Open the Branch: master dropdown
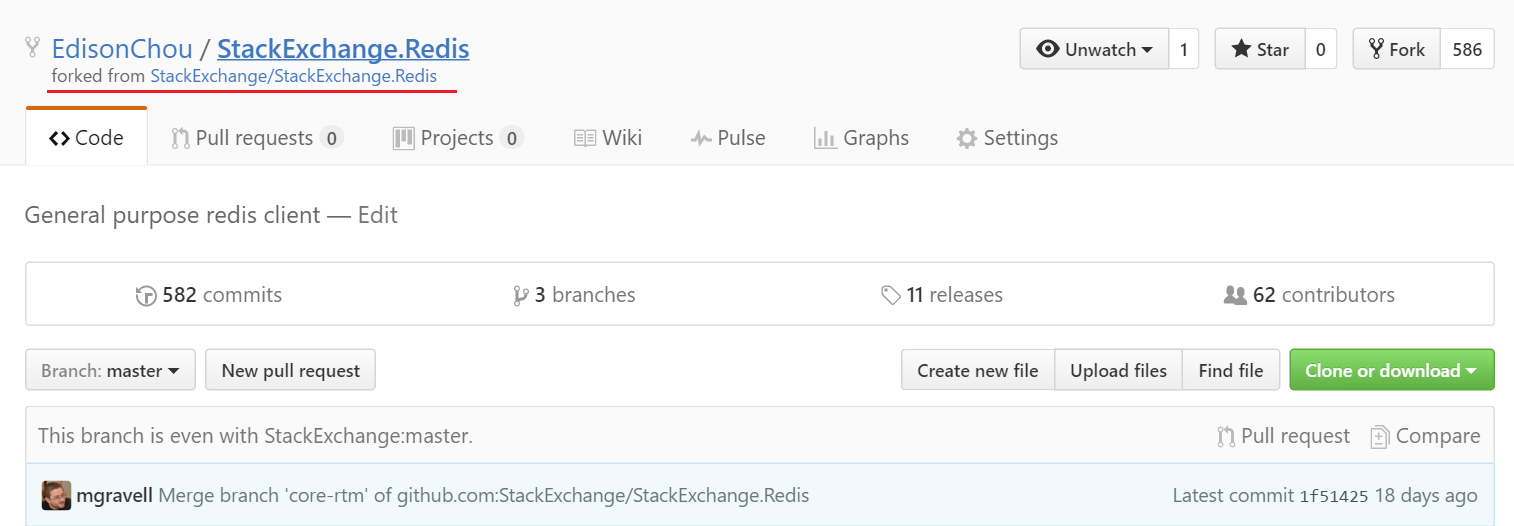Image resolution: width=1514 pixels, height=526 pixels. [110, 371]
